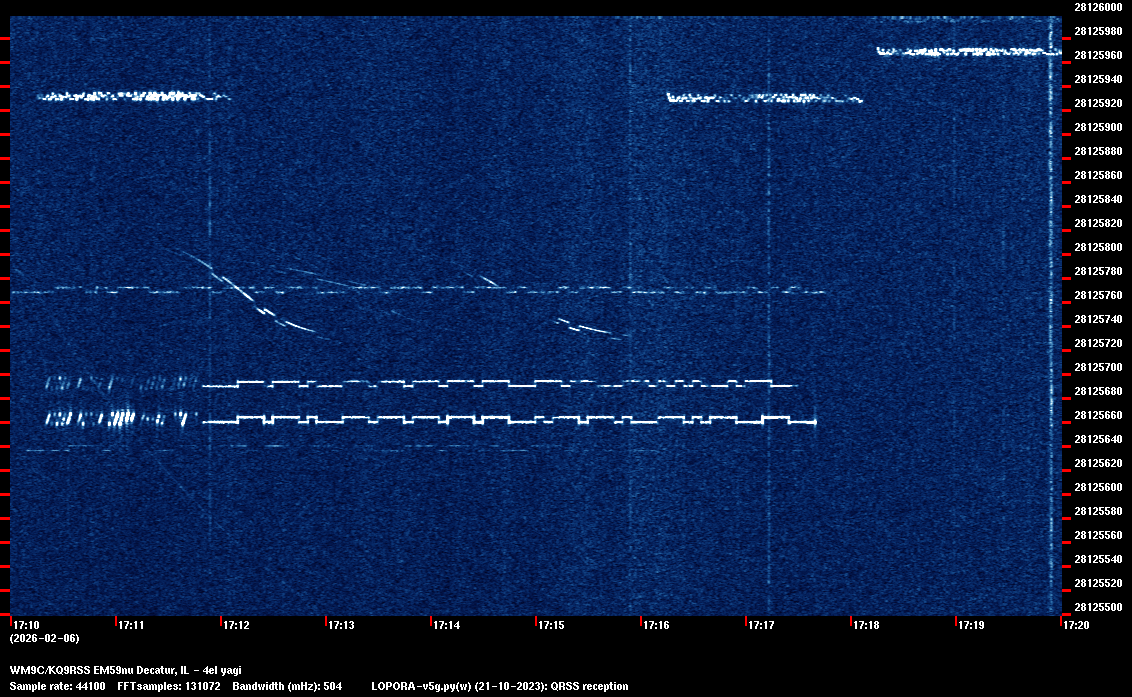Click the 28125920 frequency axis label

(1096, 103)
